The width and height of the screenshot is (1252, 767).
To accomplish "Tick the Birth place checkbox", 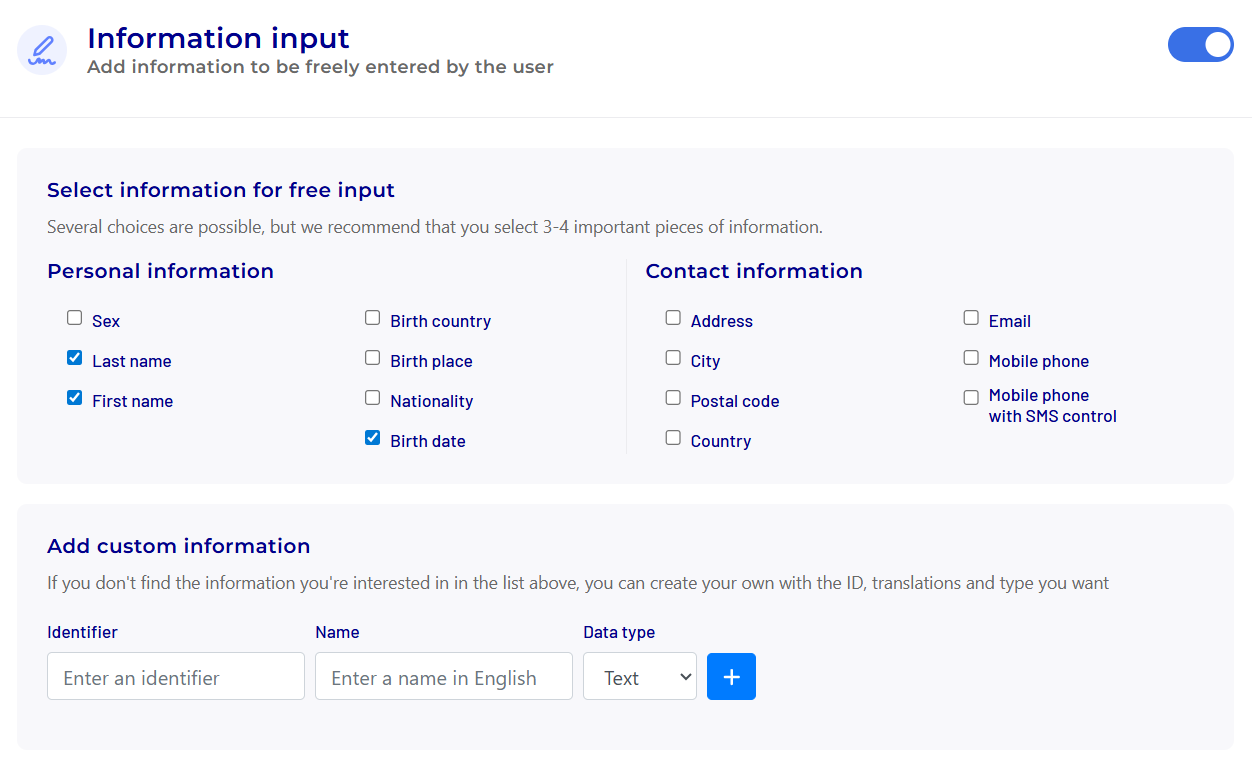I will pos(373,358).
